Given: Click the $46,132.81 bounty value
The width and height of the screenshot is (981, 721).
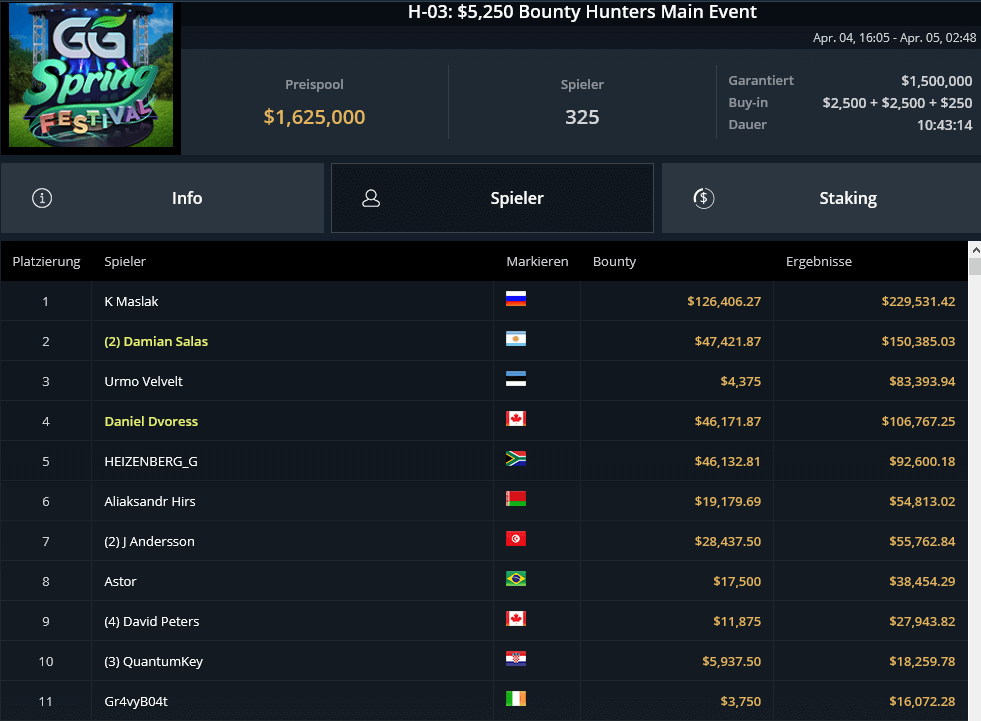Looking at the screenshot, I should tap(728, 462).
